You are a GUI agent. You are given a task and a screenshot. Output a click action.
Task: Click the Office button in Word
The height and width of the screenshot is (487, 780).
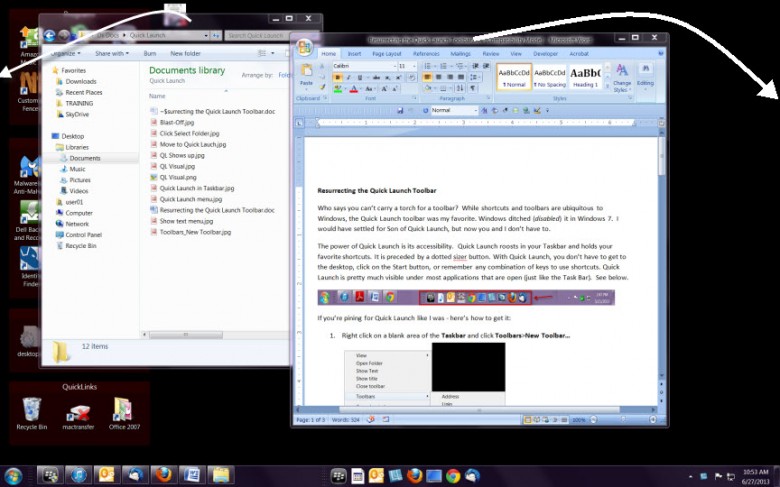click(304, 48)
